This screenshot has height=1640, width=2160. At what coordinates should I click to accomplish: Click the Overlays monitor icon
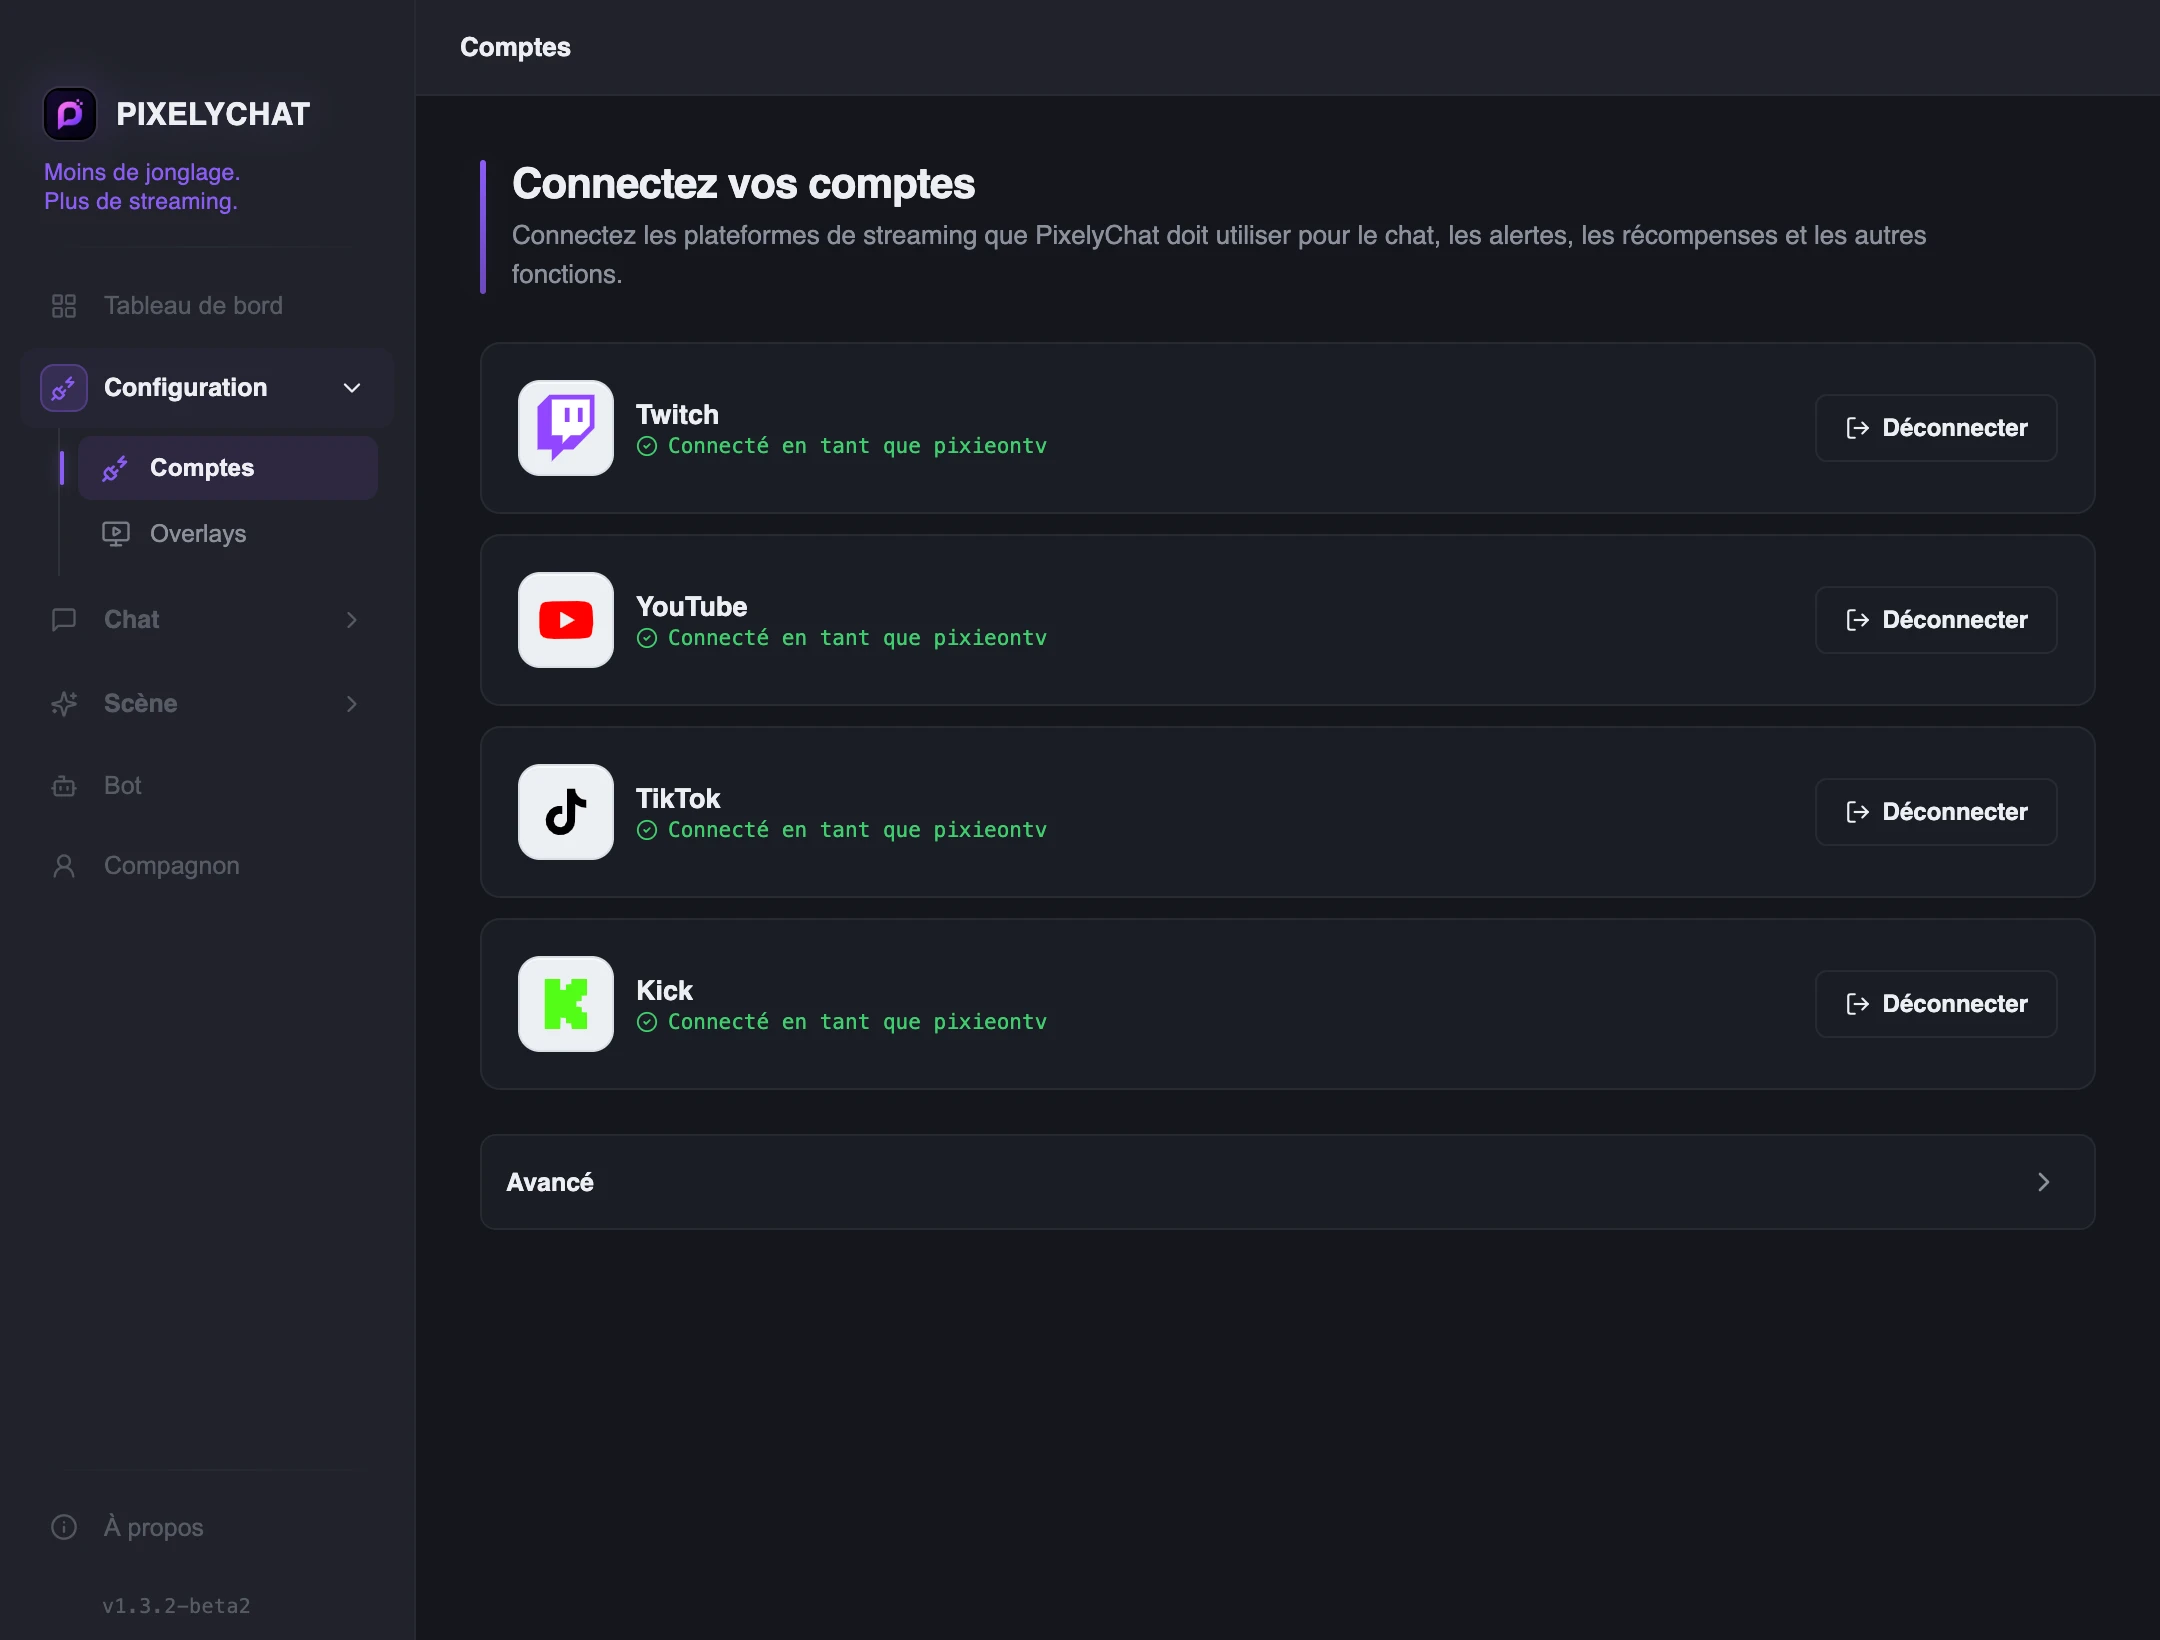point(116,534)
